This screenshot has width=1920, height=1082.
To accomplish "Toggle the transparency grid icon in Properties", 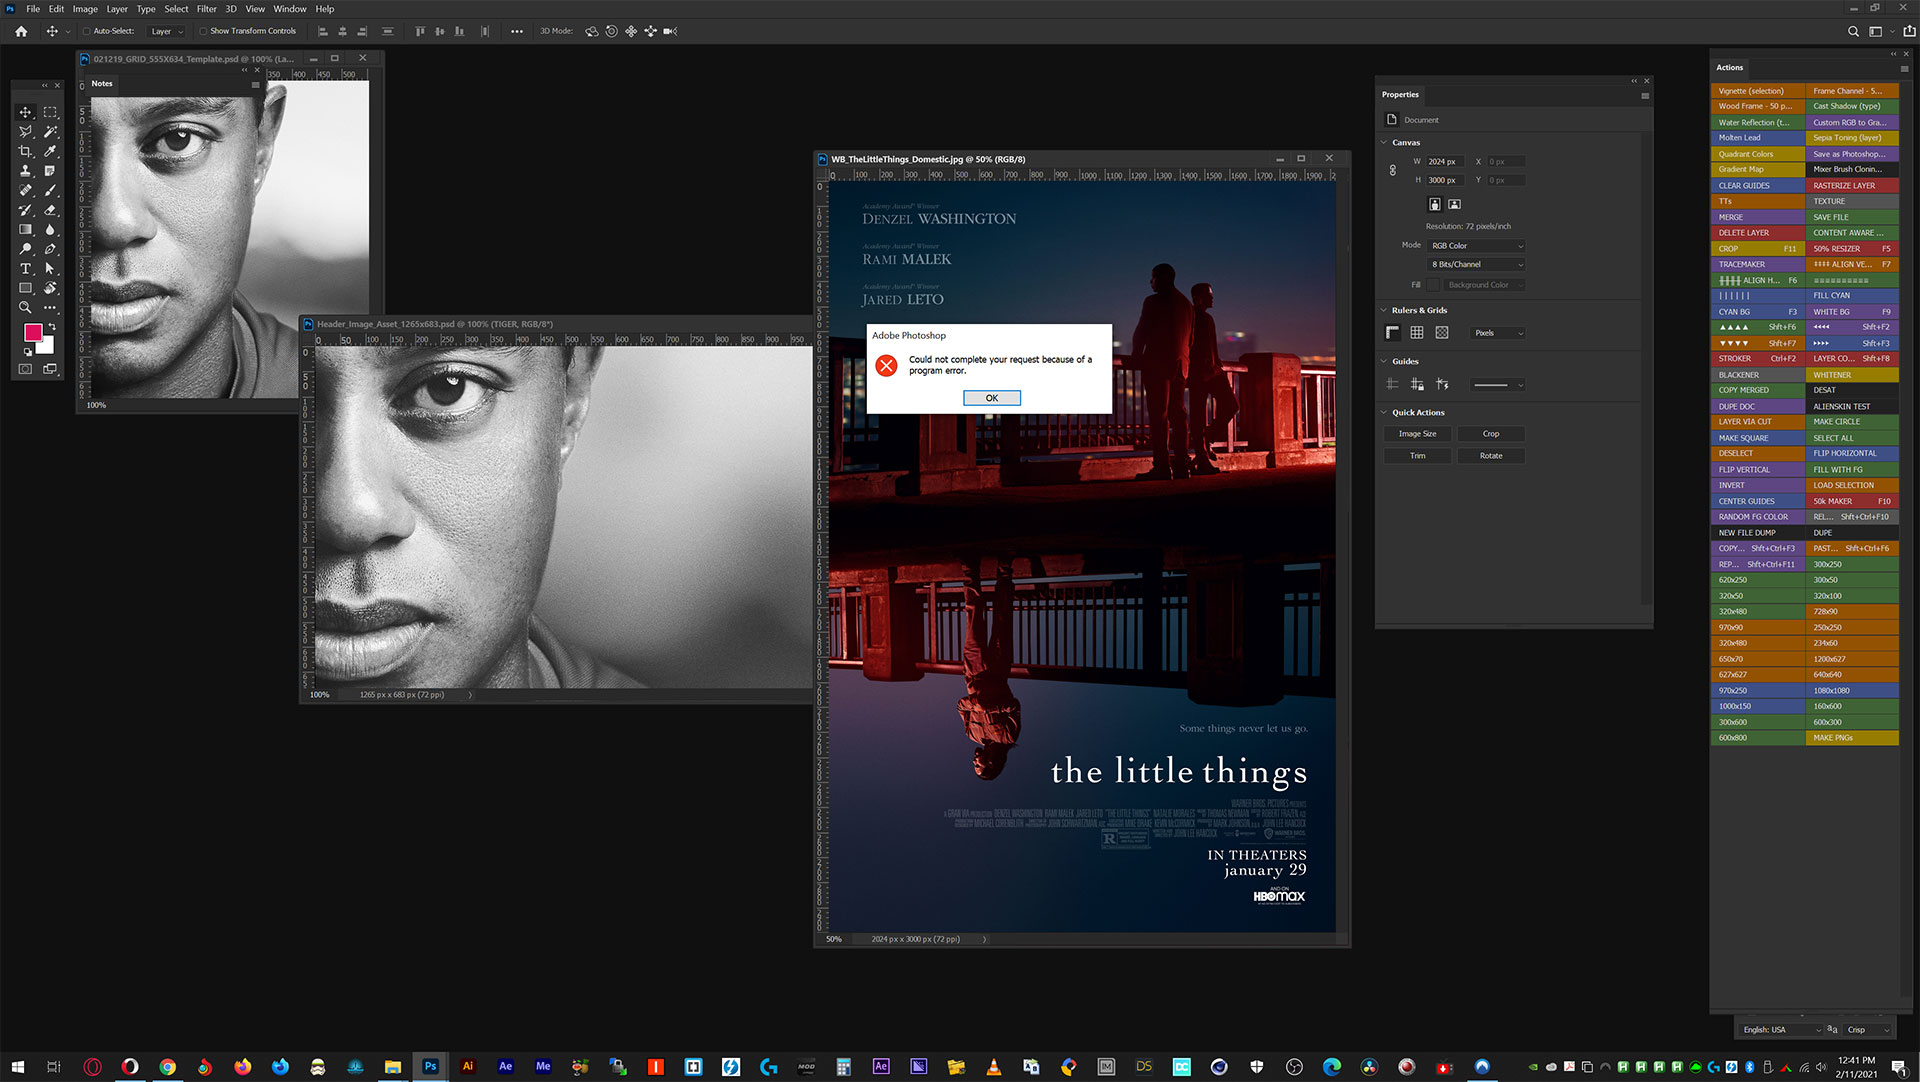I will [x=1442, y=333].
